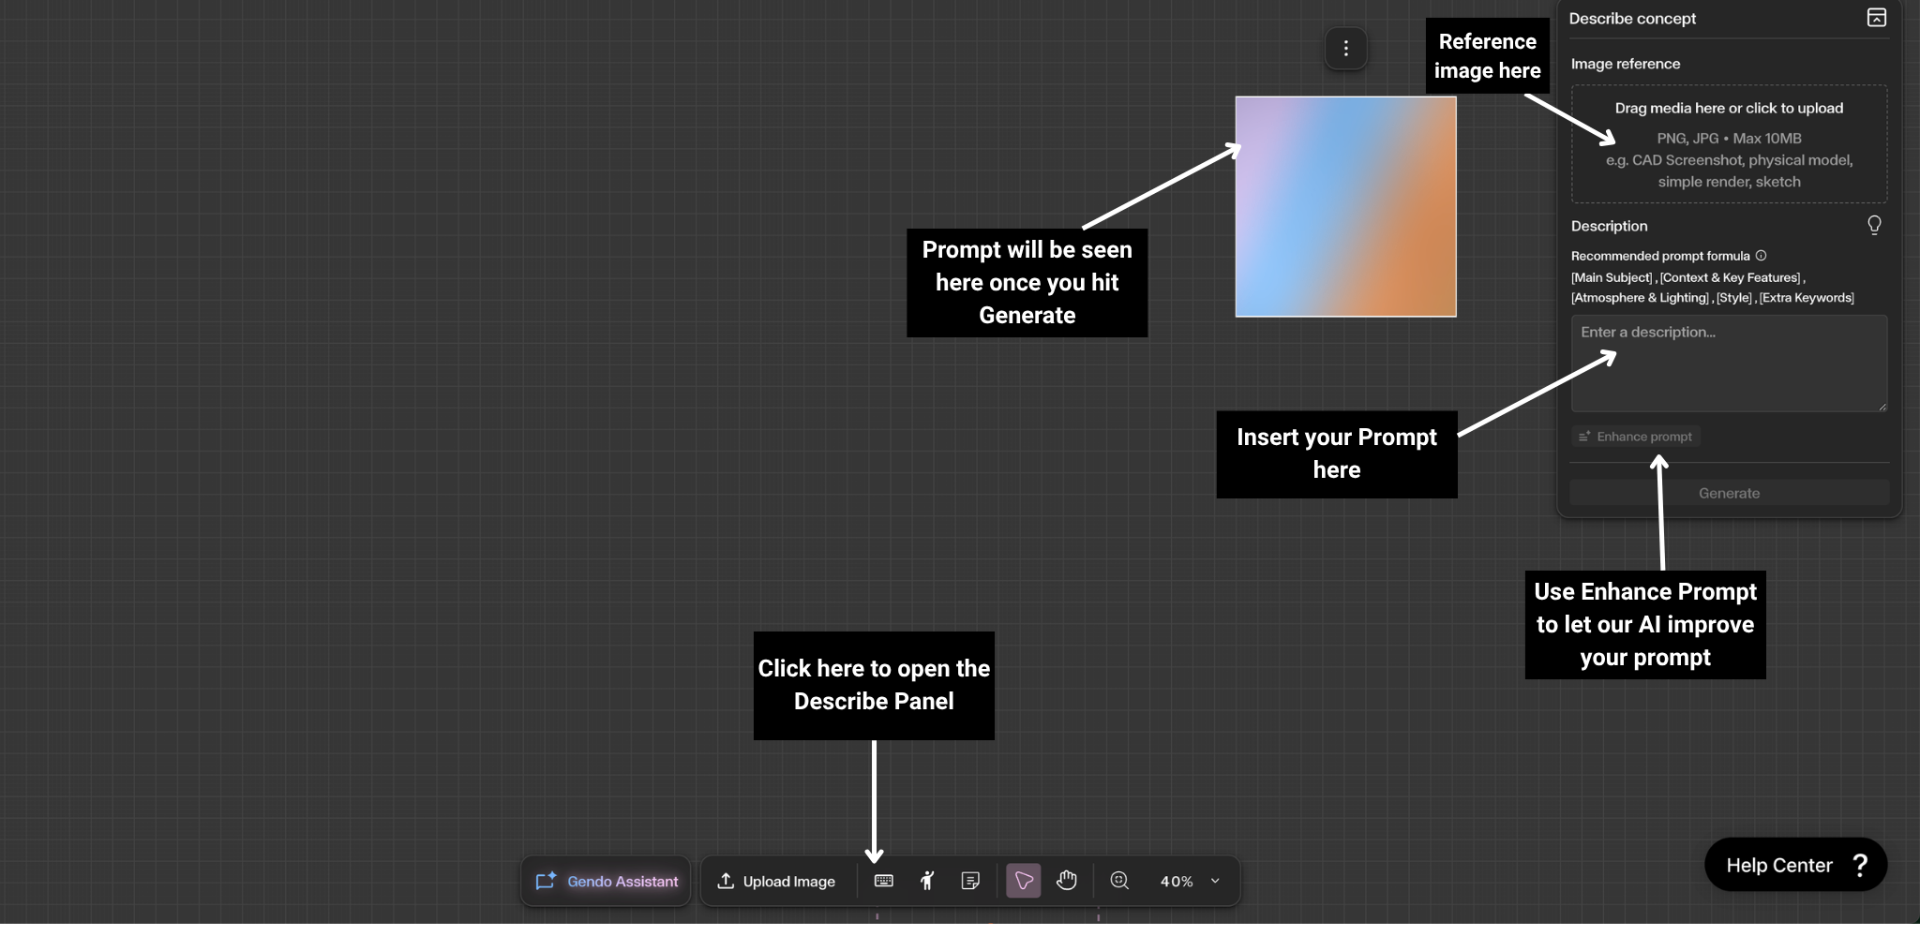The image size is (1920, 936).
Task: Click the Upload Image button
Action: coord(777,881)
